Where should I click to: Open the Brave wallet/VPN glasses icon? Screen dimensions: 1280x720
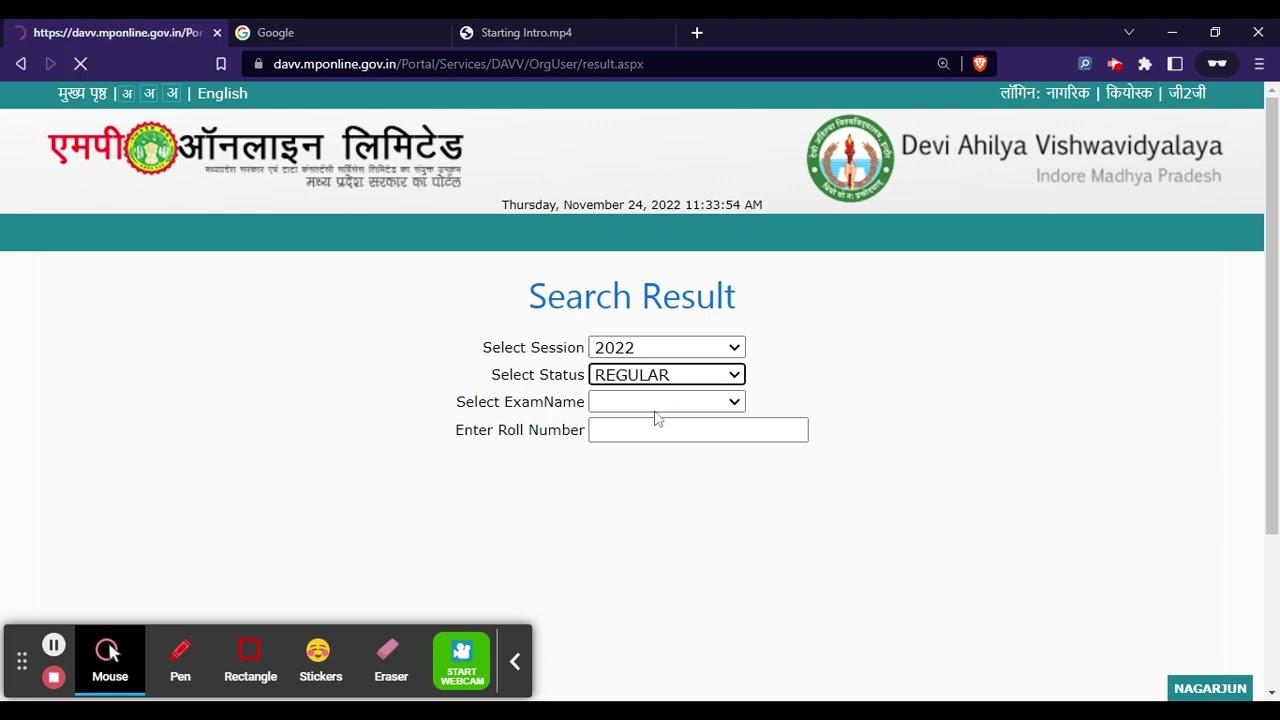[1217, 63]
